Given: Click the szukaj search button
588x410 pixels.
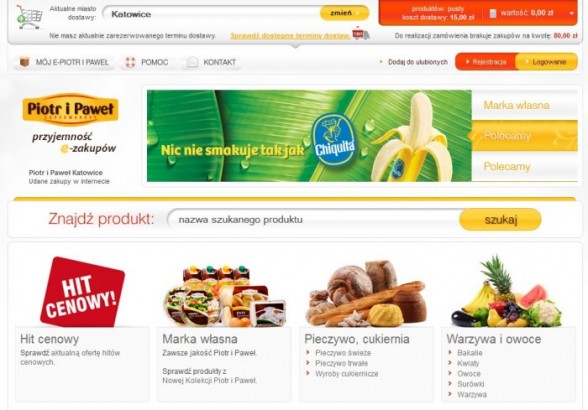Looking at the screenshot, I should point(500,219).
